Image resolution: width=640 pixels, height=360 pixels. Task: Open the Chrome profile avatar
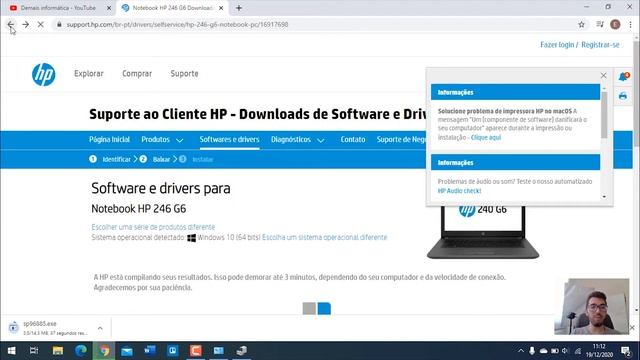click(x=615, y=24)
